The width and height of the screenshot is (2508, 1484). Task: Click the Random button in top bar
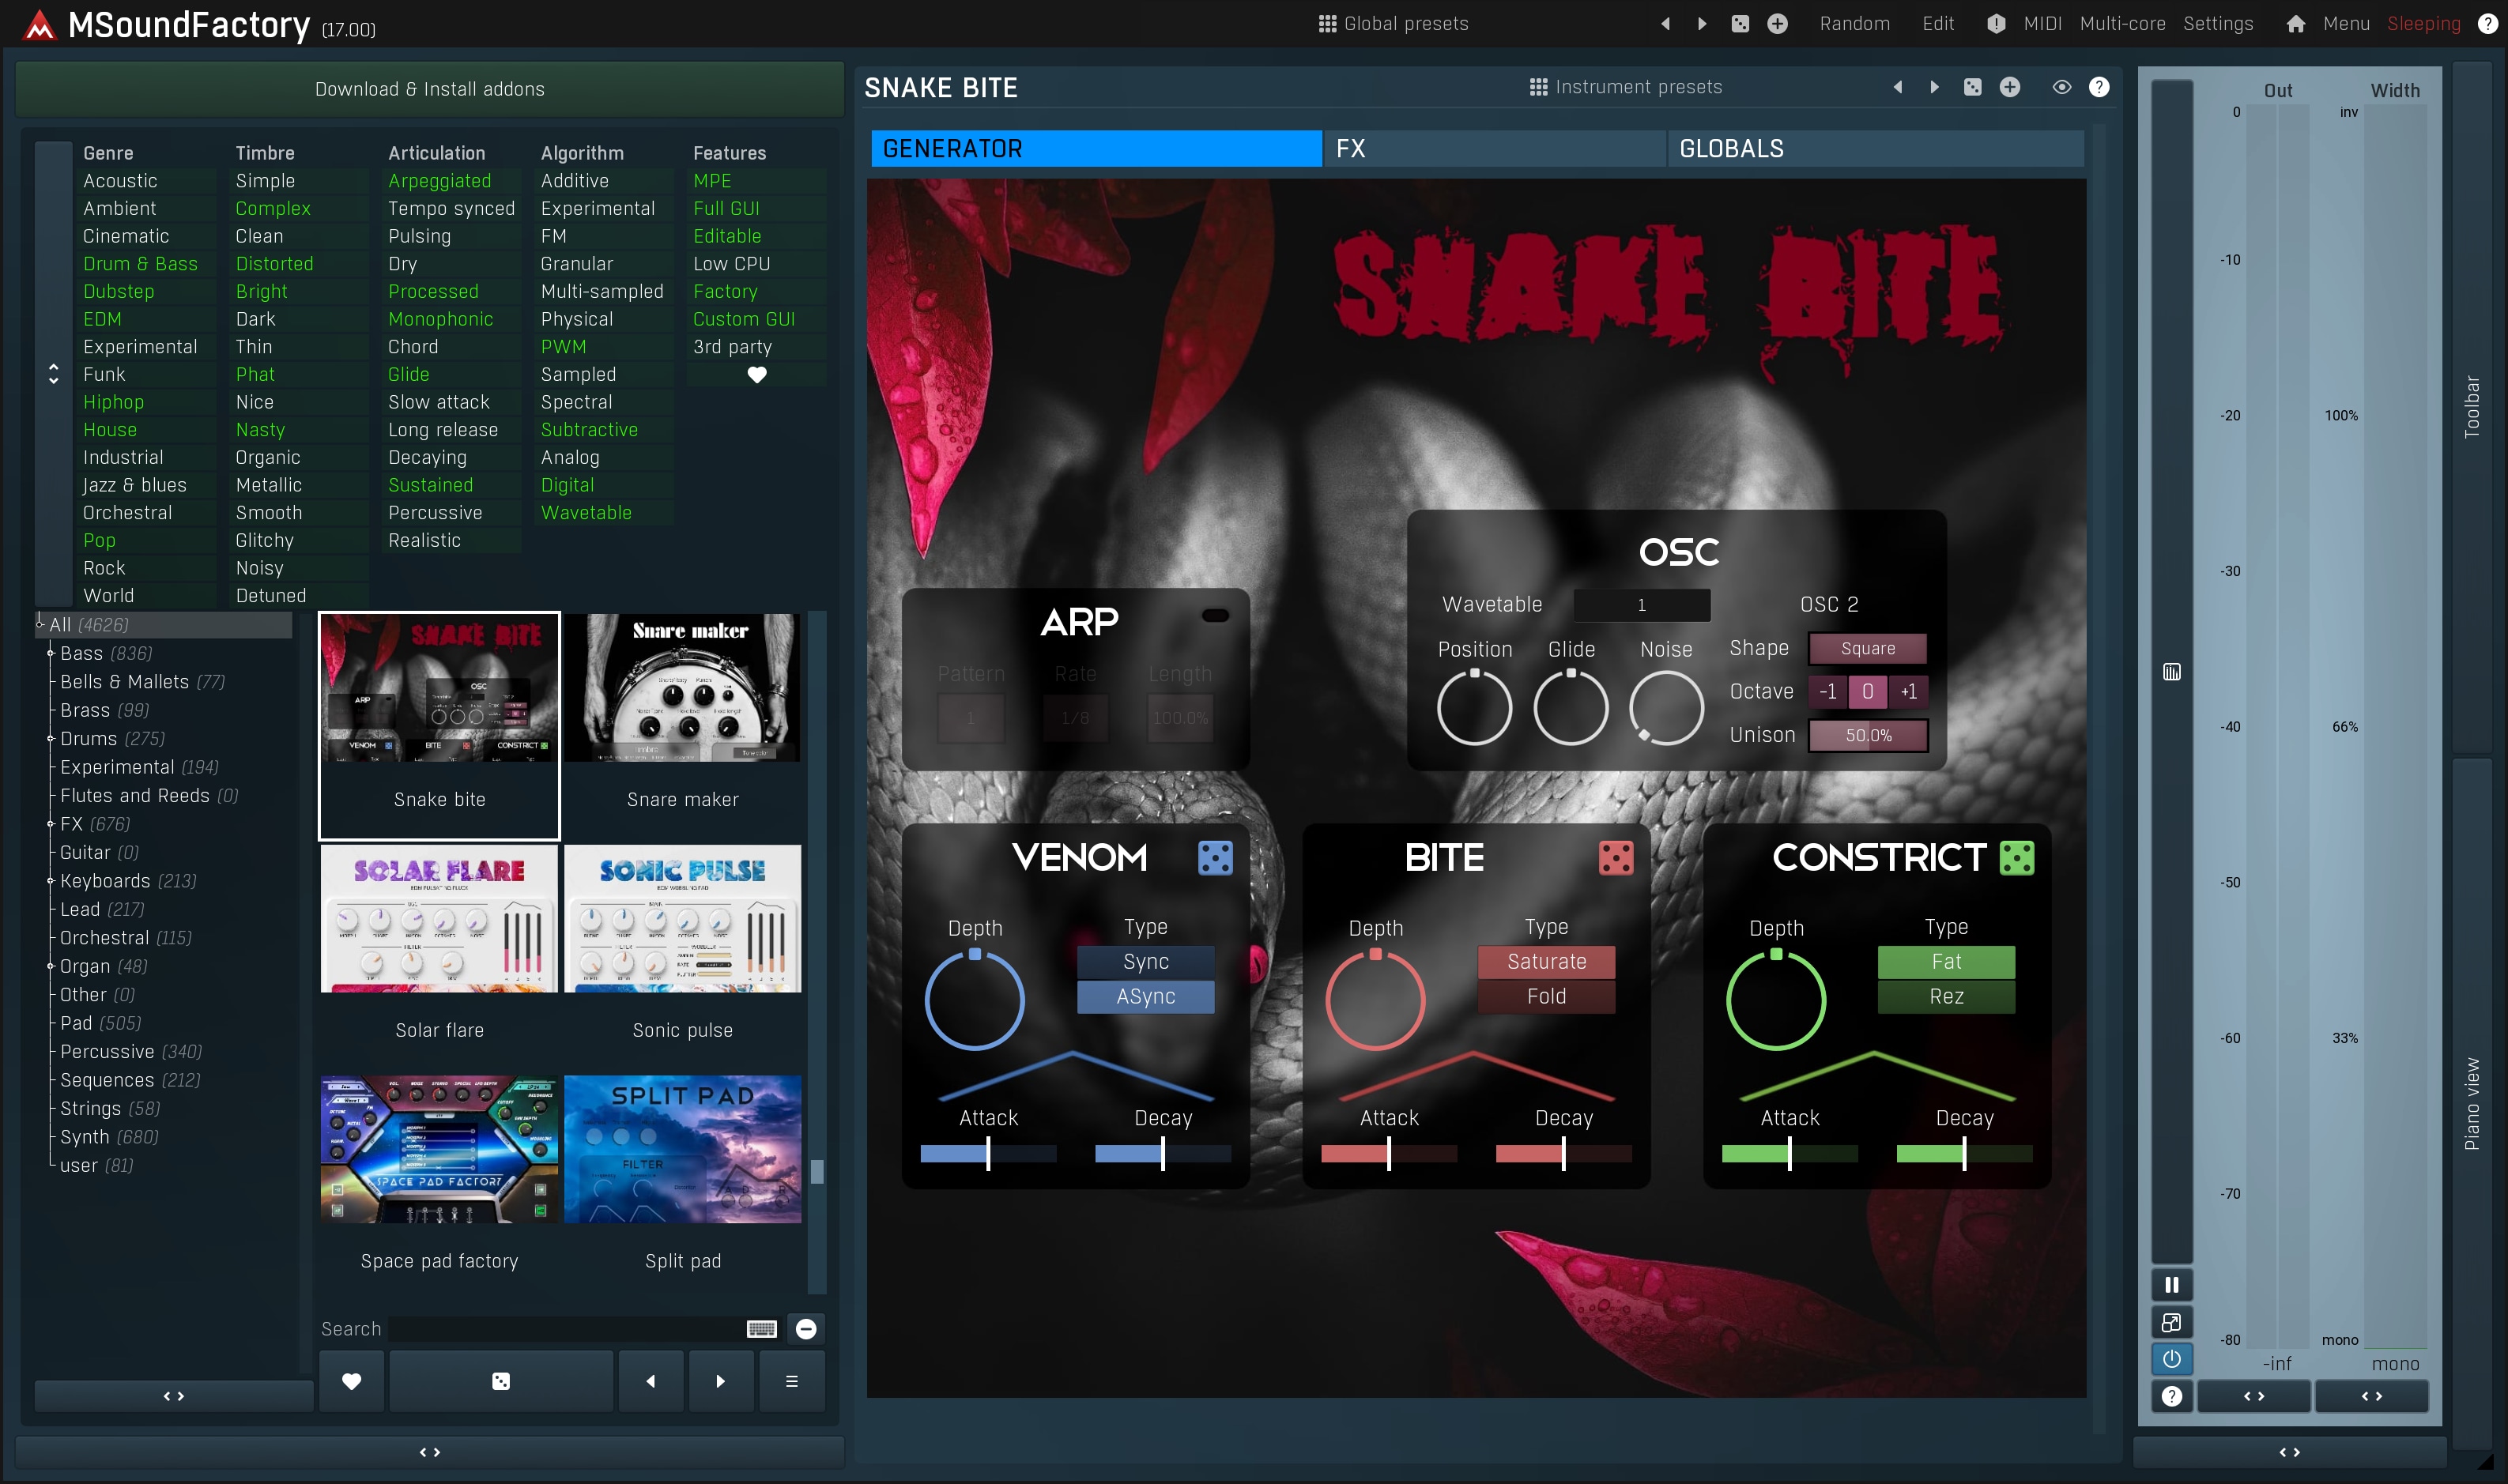[1854, 24]
